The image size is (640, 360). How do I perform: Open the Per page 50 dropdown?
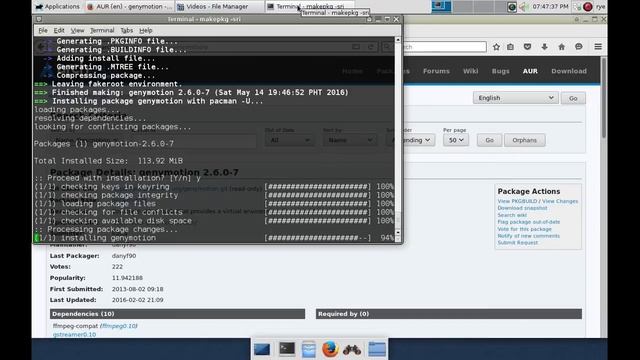coord(456,140)
